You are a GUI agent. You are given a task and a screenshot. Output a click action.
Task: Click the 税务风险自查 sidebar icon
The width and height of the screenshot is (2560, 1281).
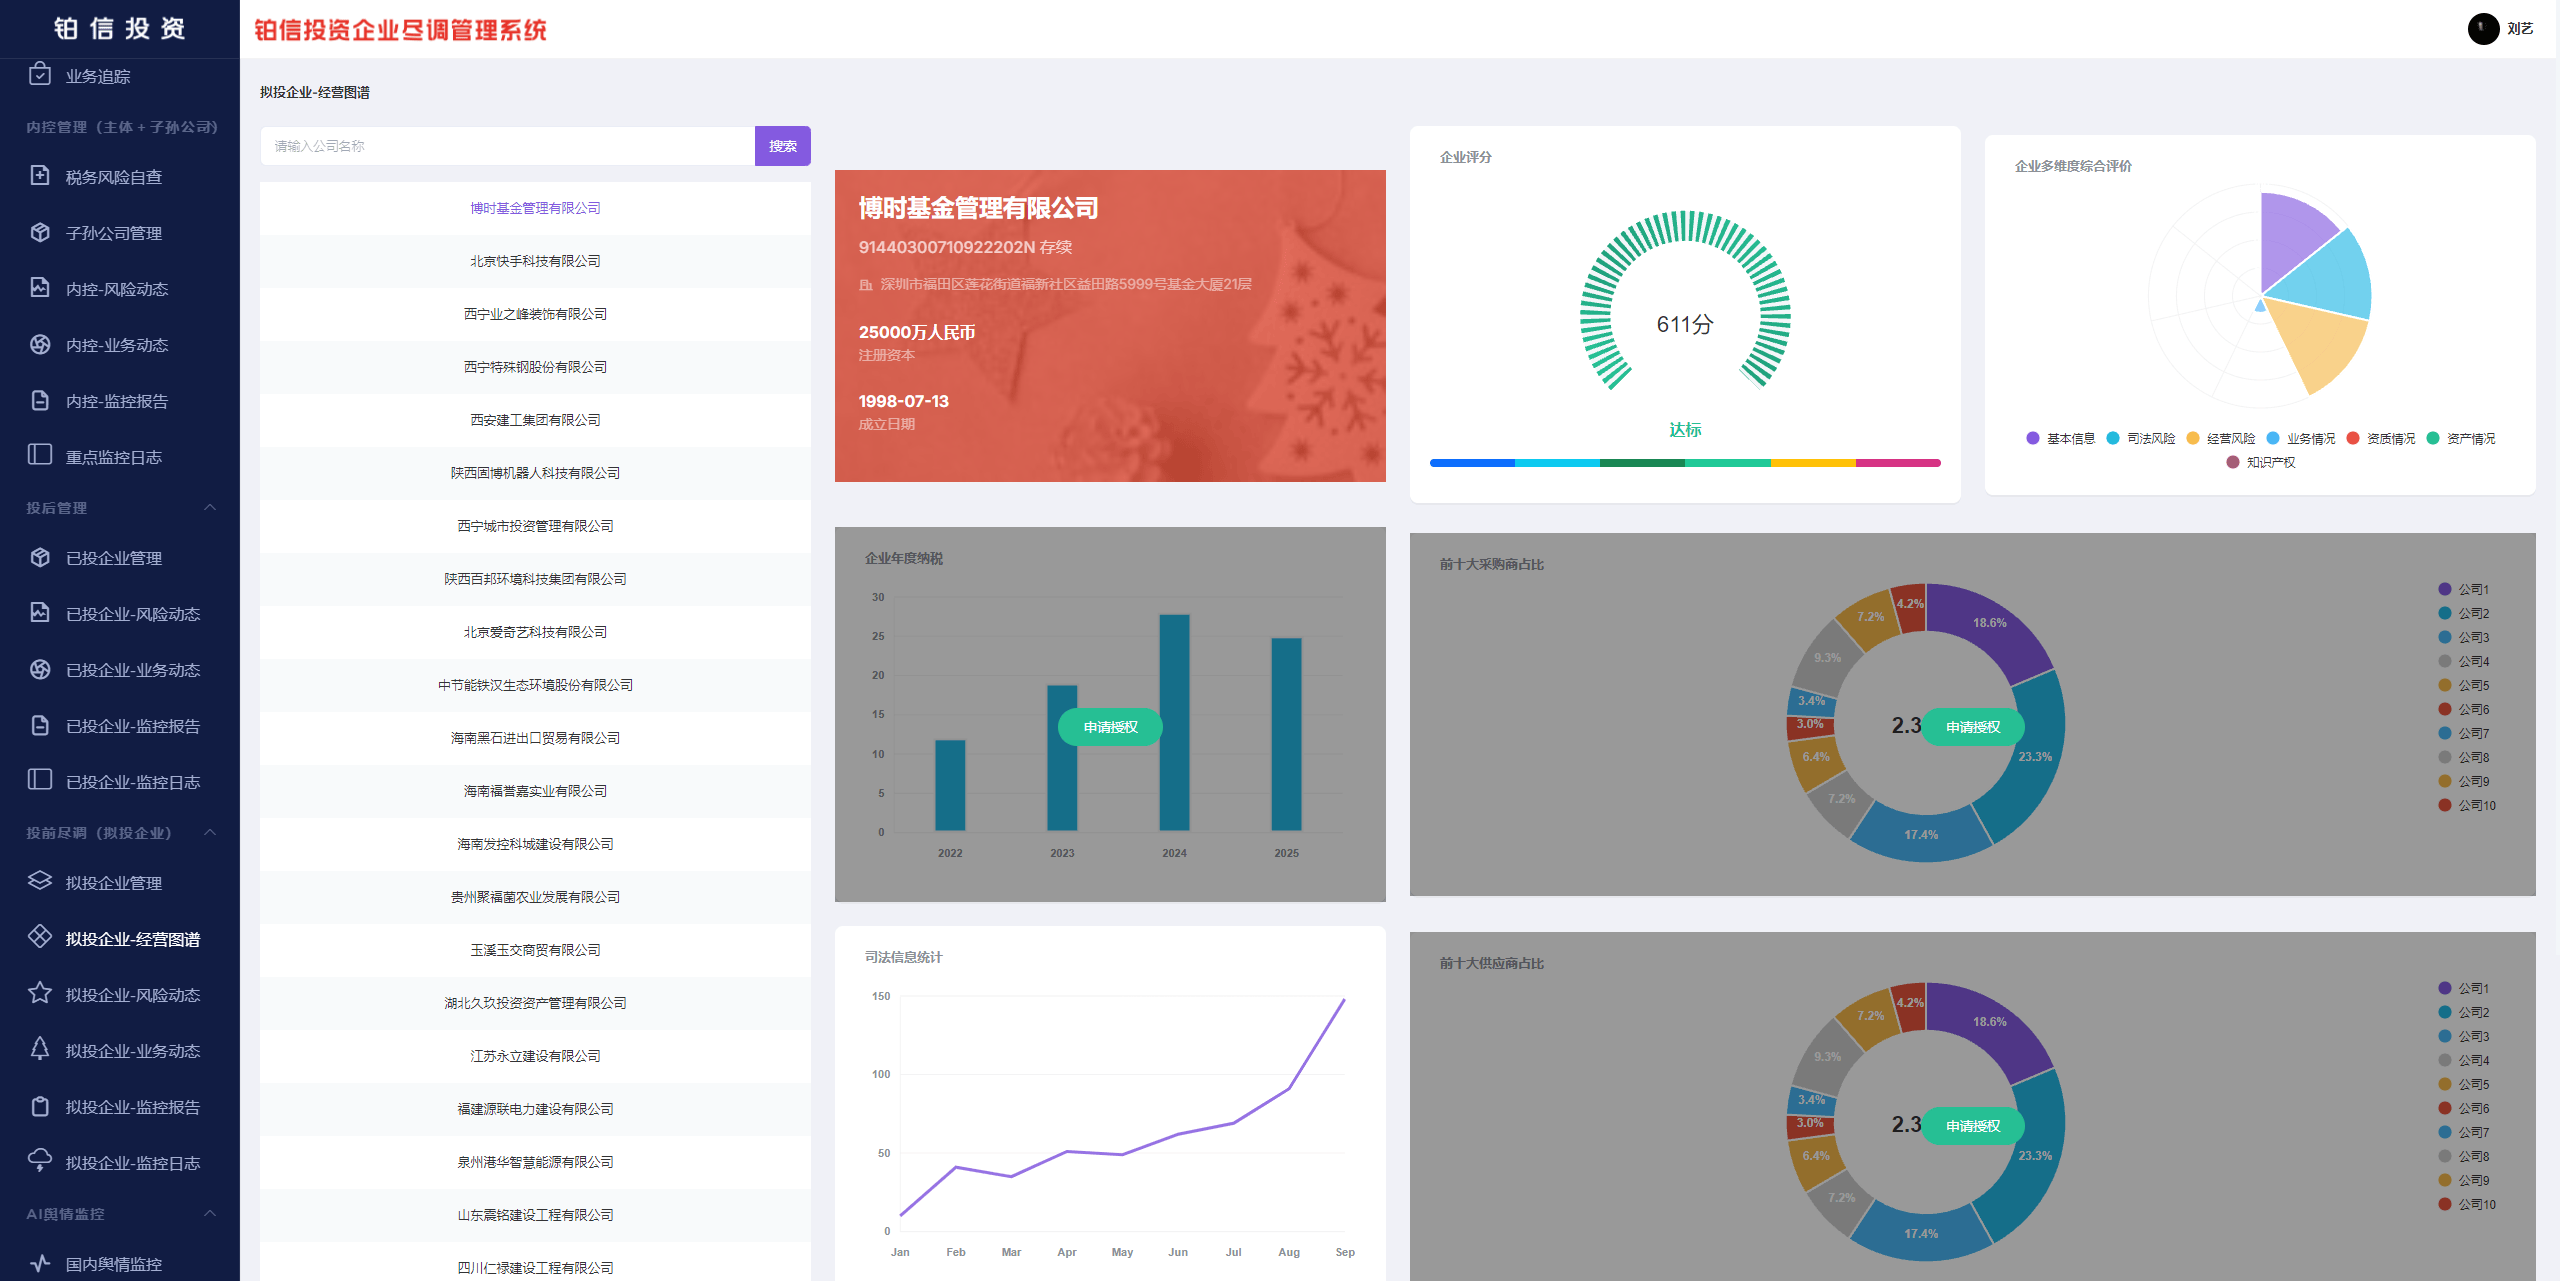point(40,176)
